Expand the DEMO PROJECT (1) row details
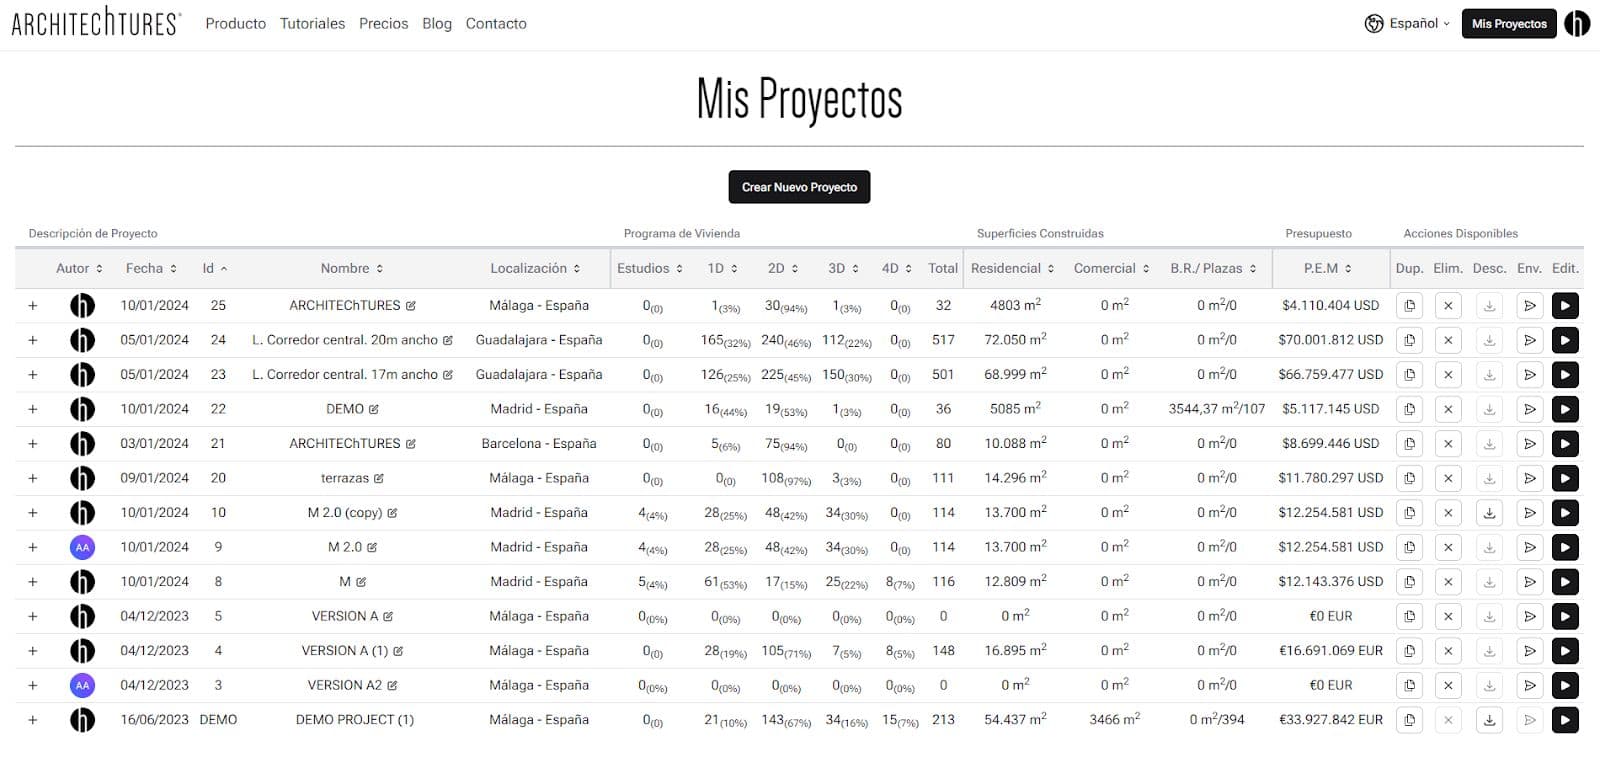Image resolution: width=1600 pixels, height=768 pixels. pos(33,720)
